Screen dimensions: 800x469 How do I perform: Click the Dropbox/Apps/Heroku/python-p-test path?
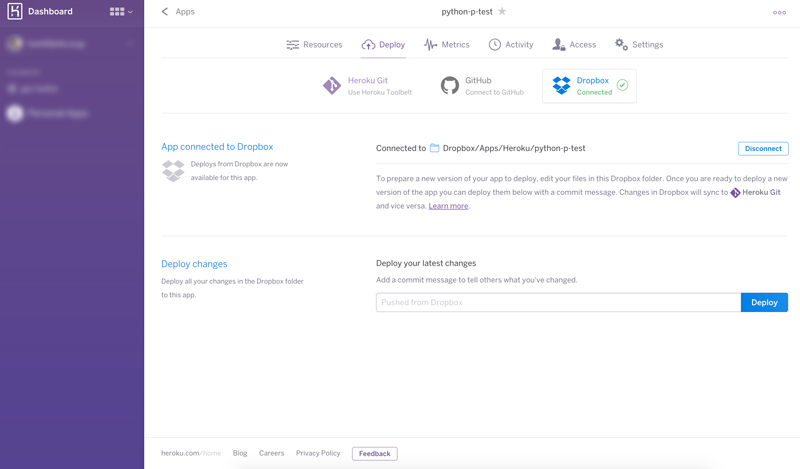[x=514, y=149]
